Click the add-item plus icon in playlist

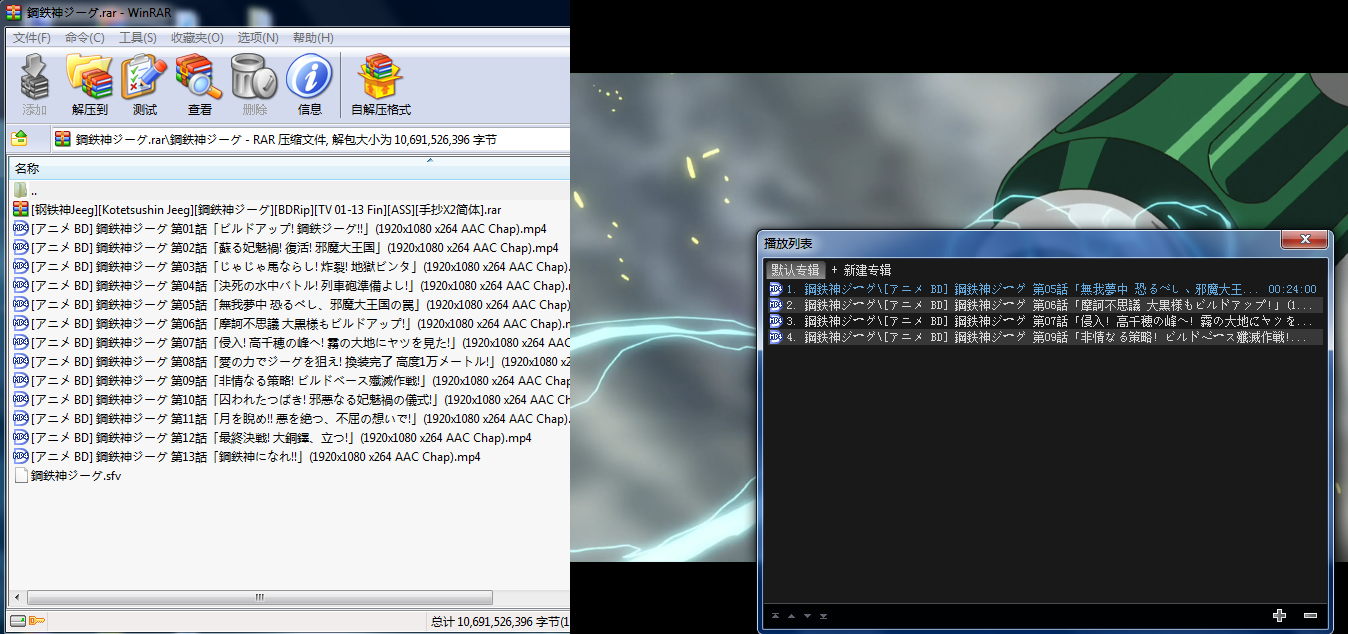[1279, 615]
